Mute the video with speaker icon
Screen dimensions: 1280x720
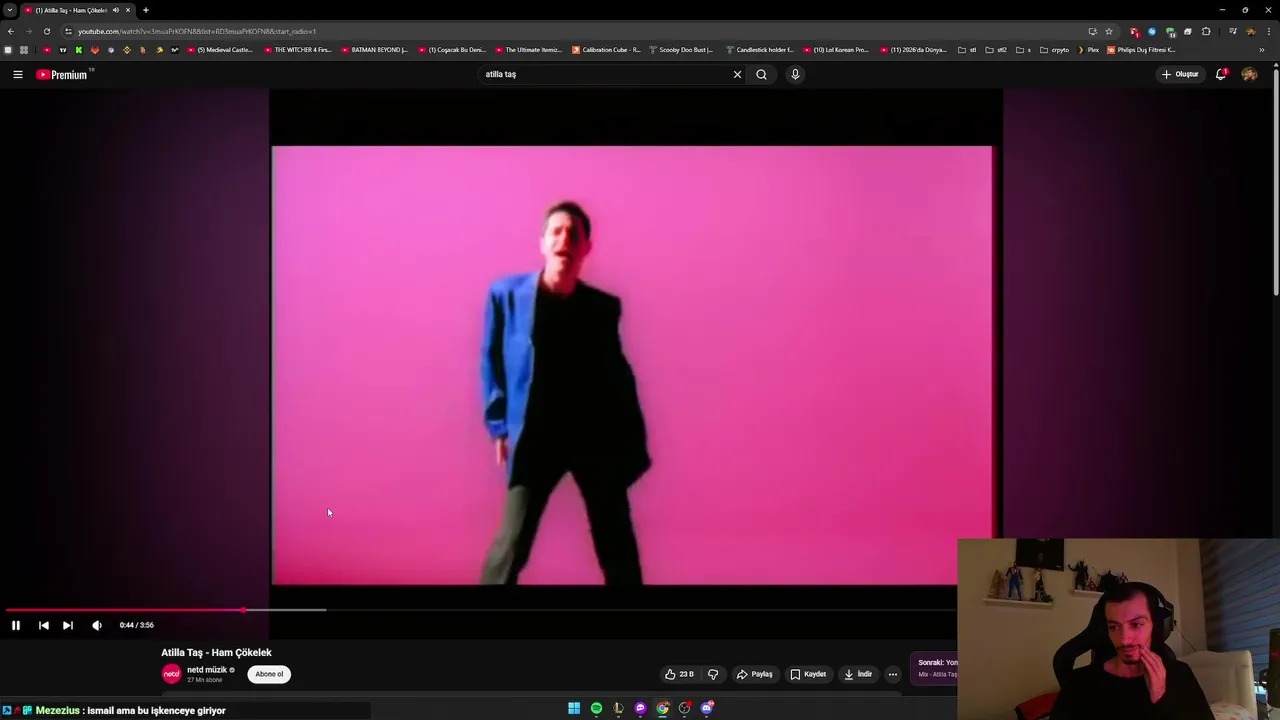pyautogui.click(x=97, y=625)
